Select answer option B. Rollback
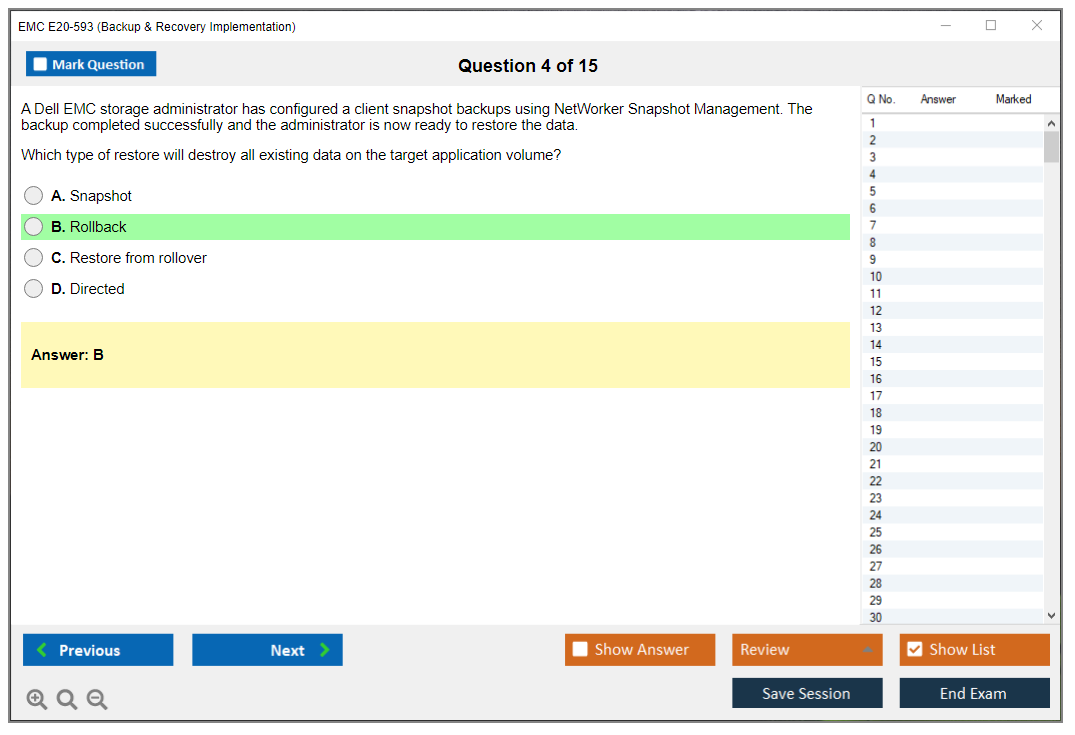 (34, 227)
